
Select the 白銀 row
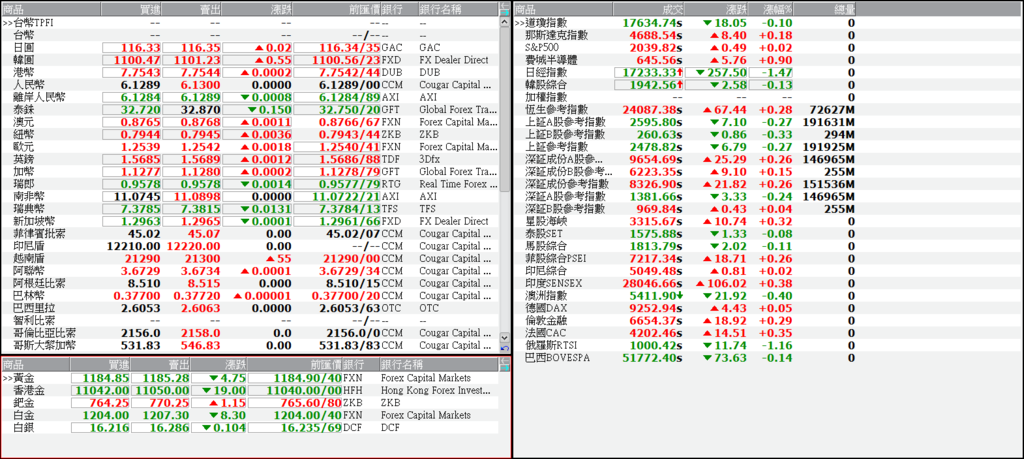pyautogui.click(x=250, y=427)
